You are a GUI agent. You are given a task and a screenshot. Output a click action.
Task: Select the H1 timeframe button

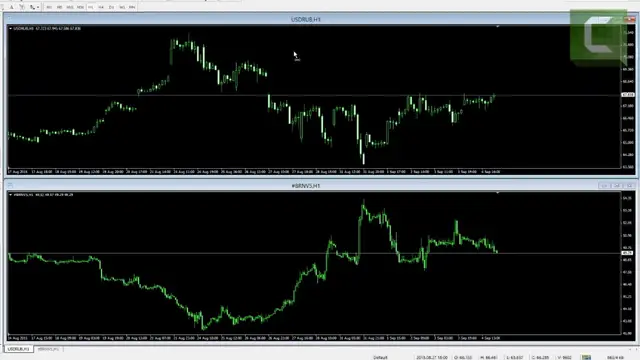click(x=91, y=7)
